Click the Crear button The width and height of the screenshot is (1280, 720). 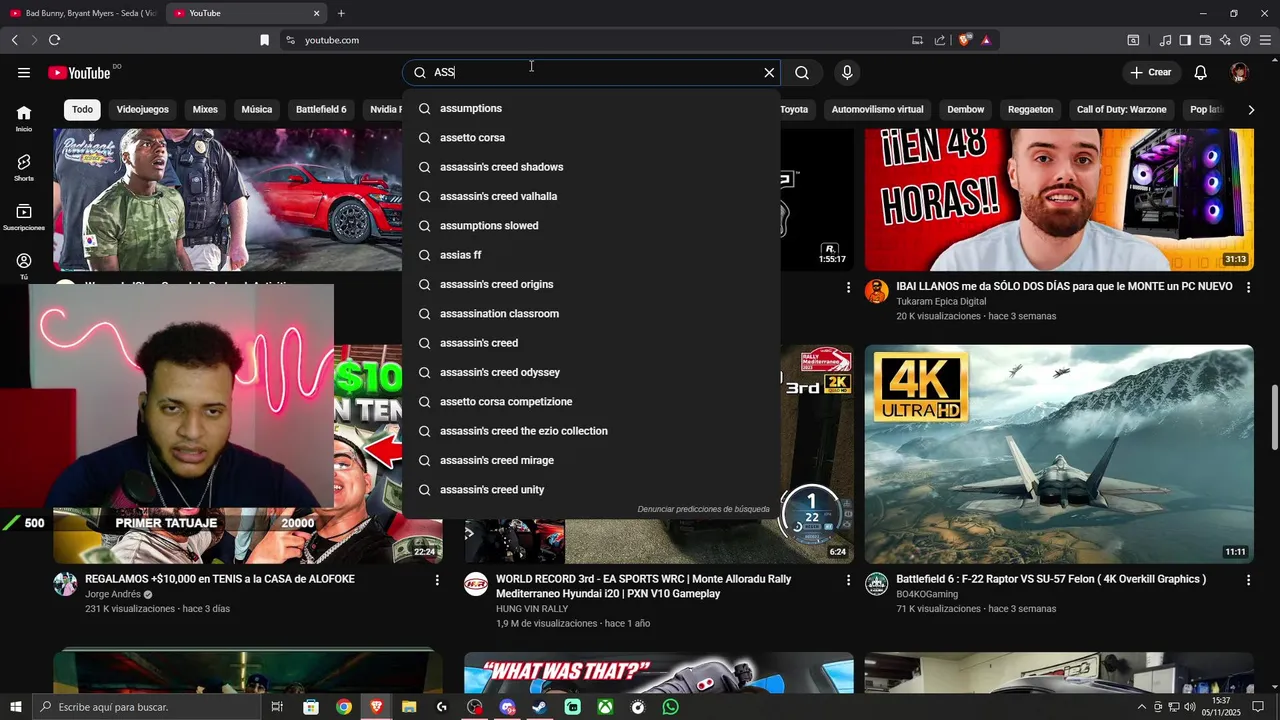1150,72
